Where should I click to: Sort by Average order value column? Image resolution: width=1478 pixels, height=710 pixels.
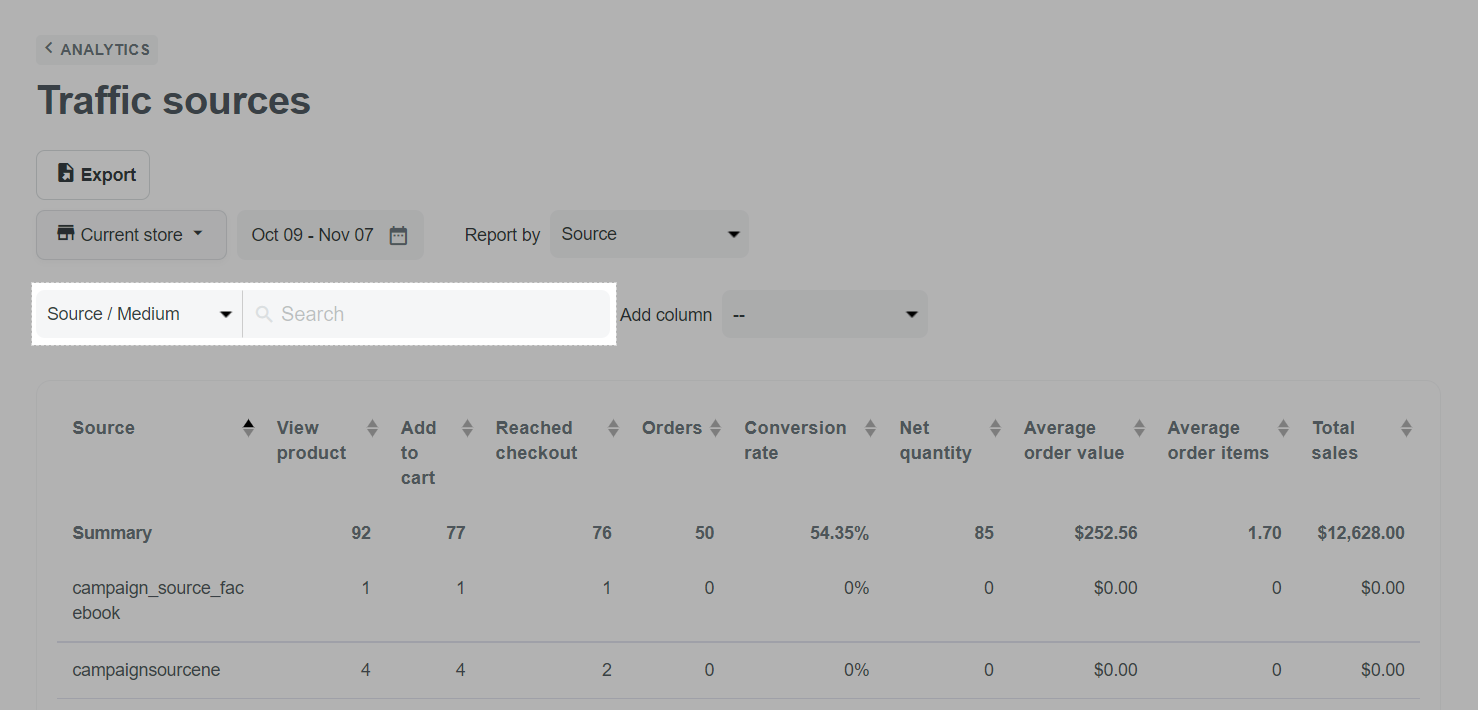pyautogui.click(x=1139, y=428)
